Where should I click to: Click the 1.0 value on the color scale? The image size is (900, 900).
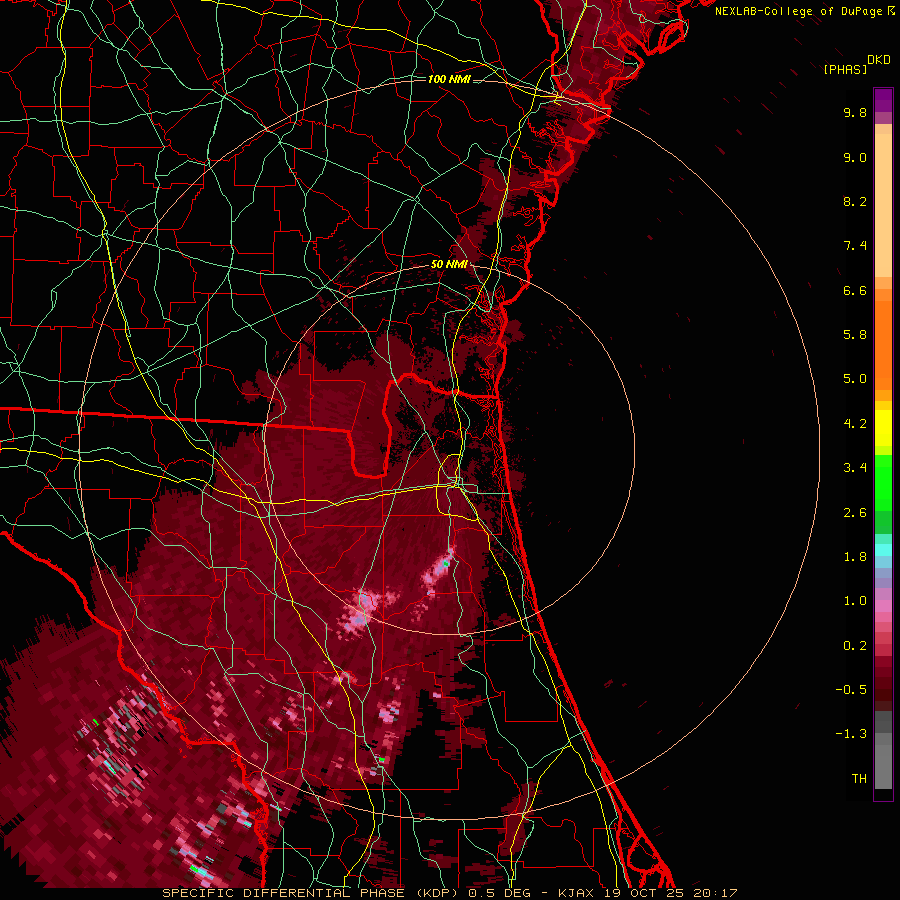pyautogui.click(x=855, y=601)
